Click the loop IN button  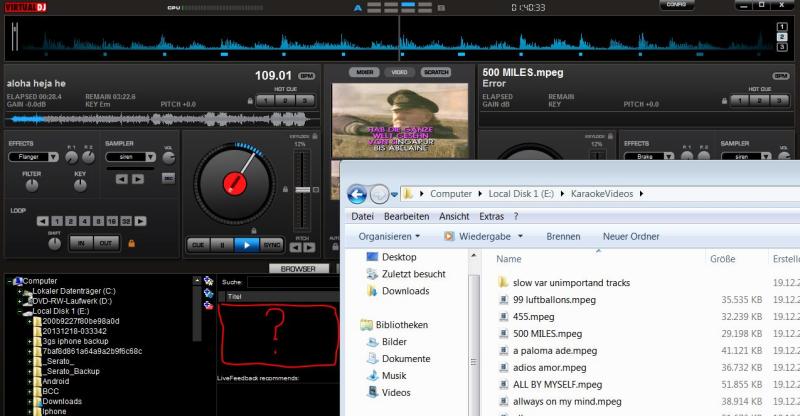pyautogui.click(x=80, y=243)
